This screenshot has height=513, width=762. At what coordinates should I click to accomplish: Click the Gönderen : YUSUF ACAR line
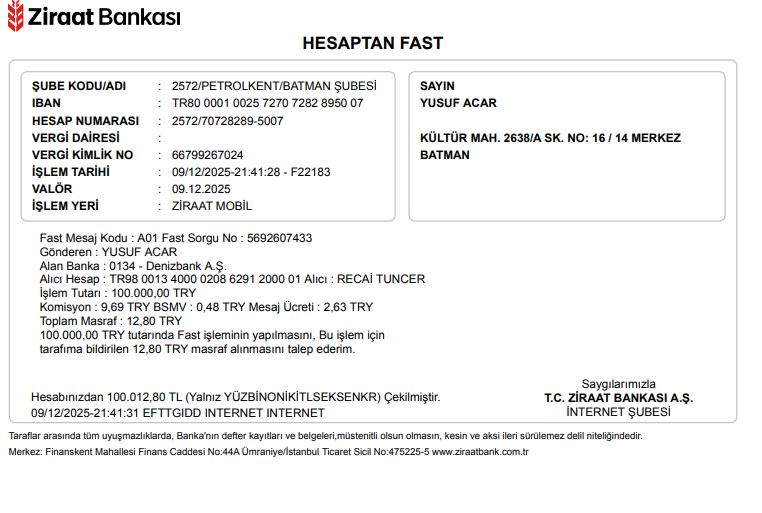(108, 252)
